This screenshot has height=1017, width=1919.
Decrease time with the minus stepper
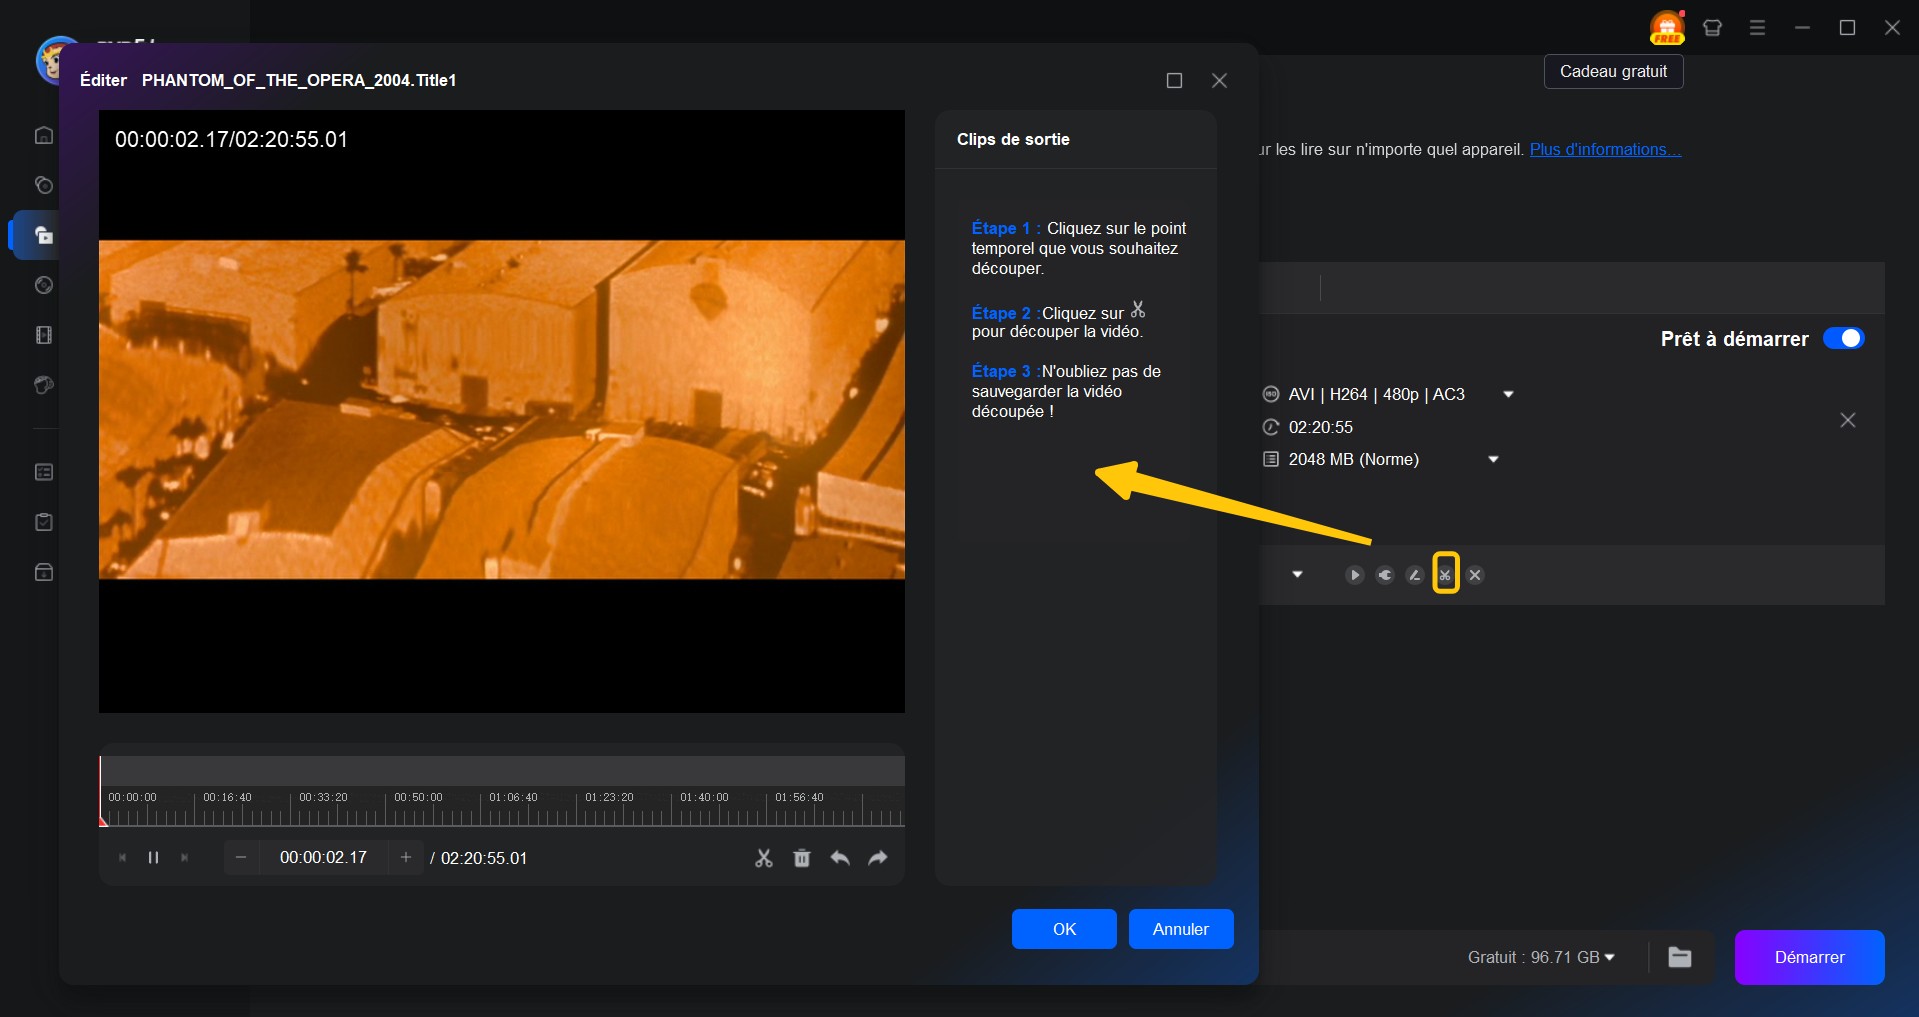pyautogui.click(x=241, y=858)
